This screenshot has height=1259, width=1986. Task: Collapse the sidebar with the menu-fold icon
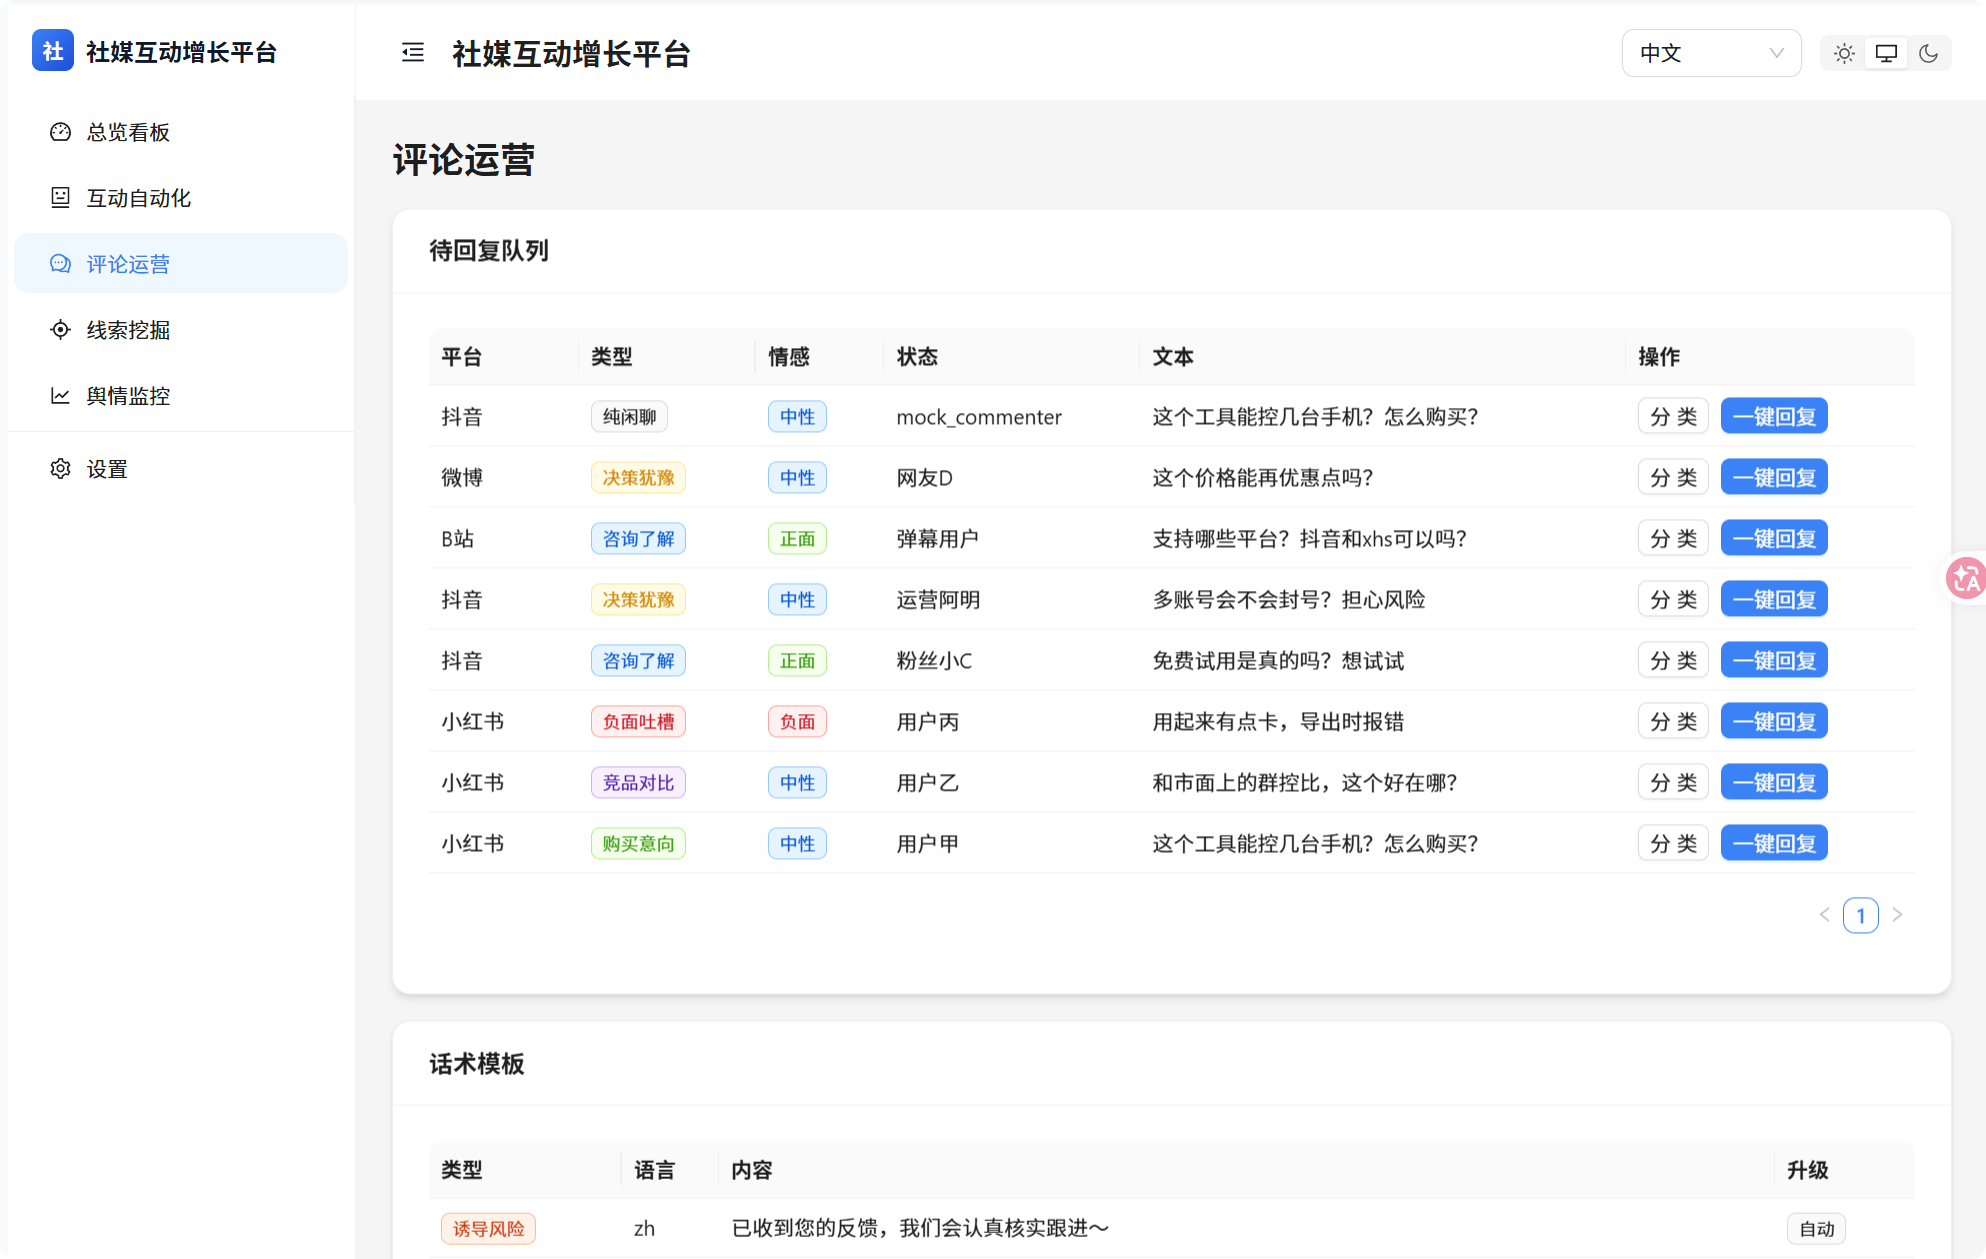[413, 53]
